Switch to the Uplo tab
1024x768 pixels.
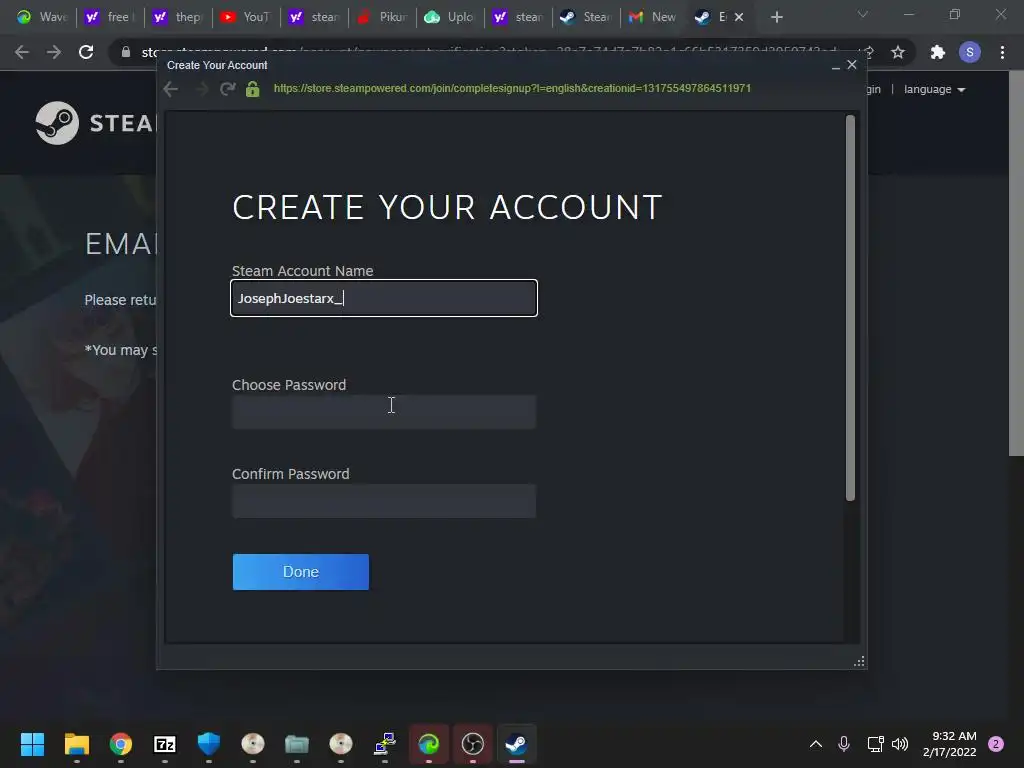[451, 17]
